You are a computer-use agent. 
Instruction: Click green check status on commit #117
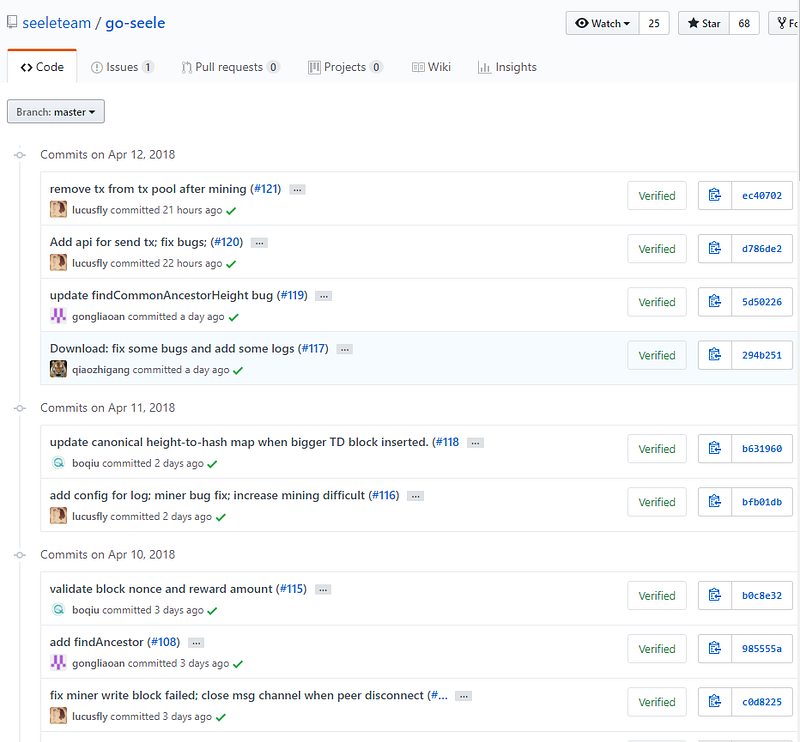coord(238,370)
